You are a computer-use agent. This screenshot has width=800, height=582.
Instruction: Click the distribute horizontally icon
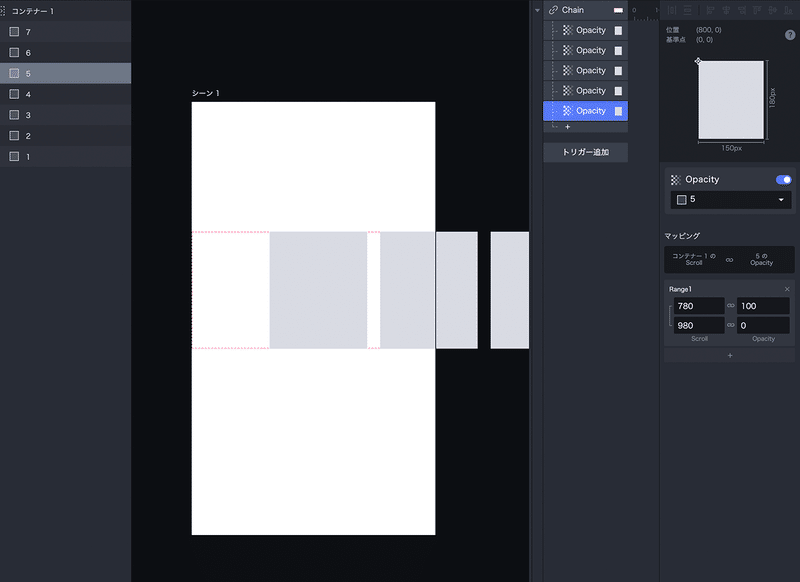(672, 10)
